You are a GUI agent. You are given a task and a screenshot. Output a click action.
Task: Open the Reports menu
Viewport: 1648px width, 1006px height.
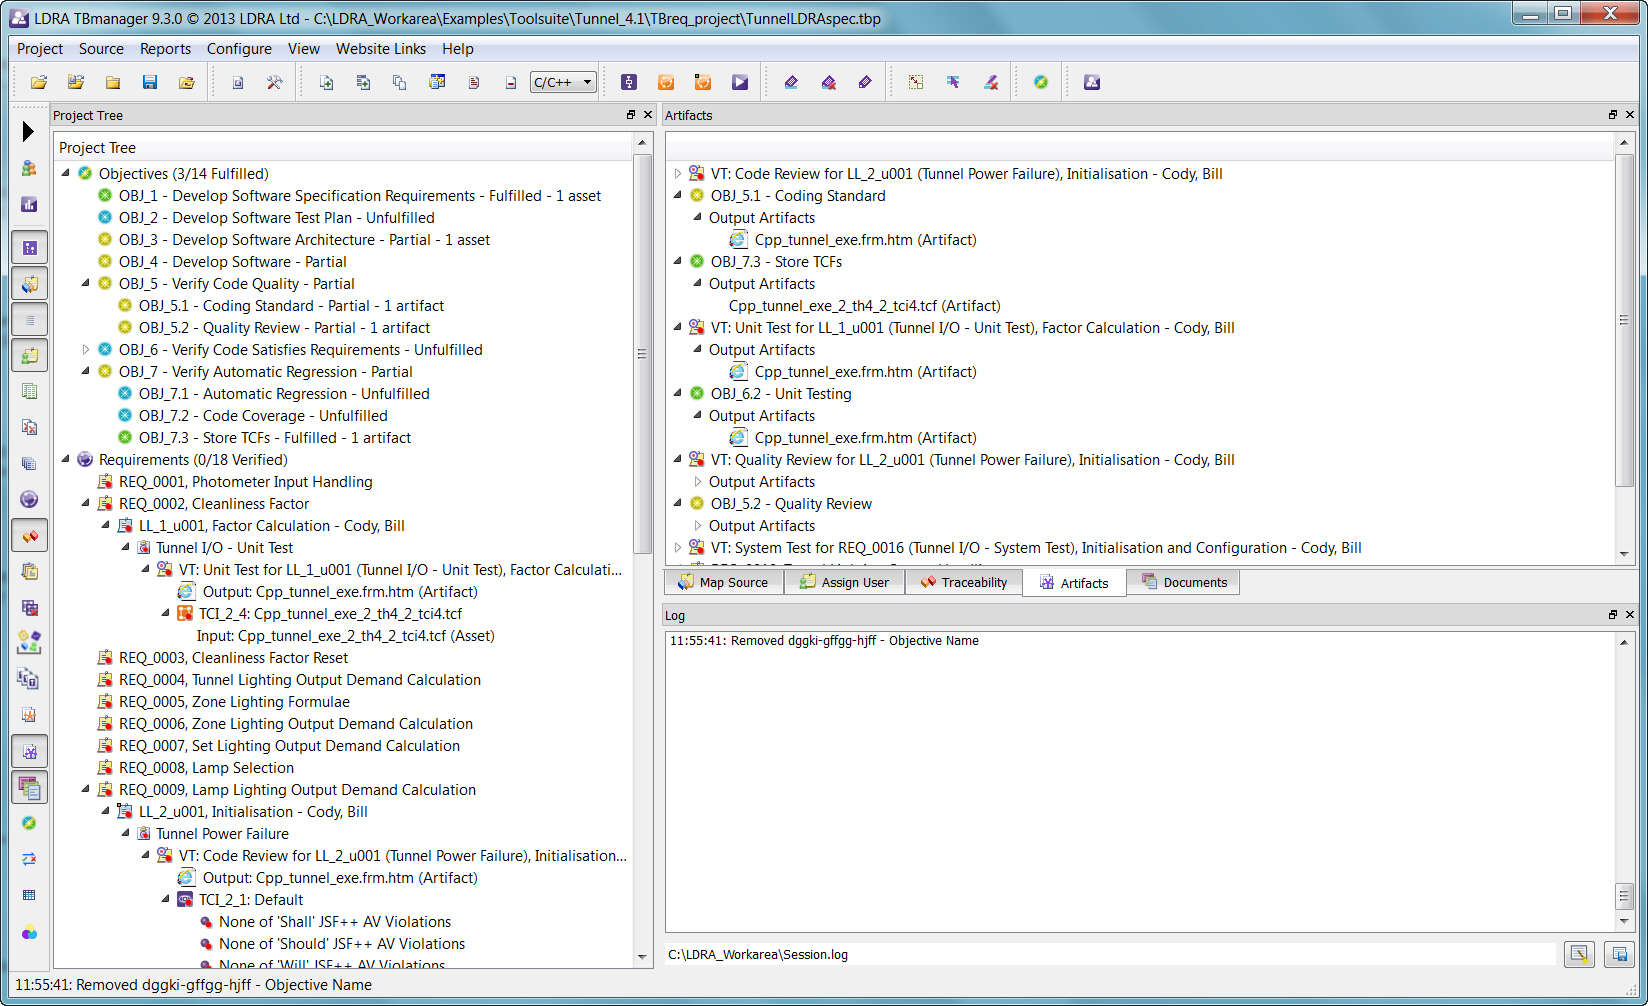click(165, 49)
